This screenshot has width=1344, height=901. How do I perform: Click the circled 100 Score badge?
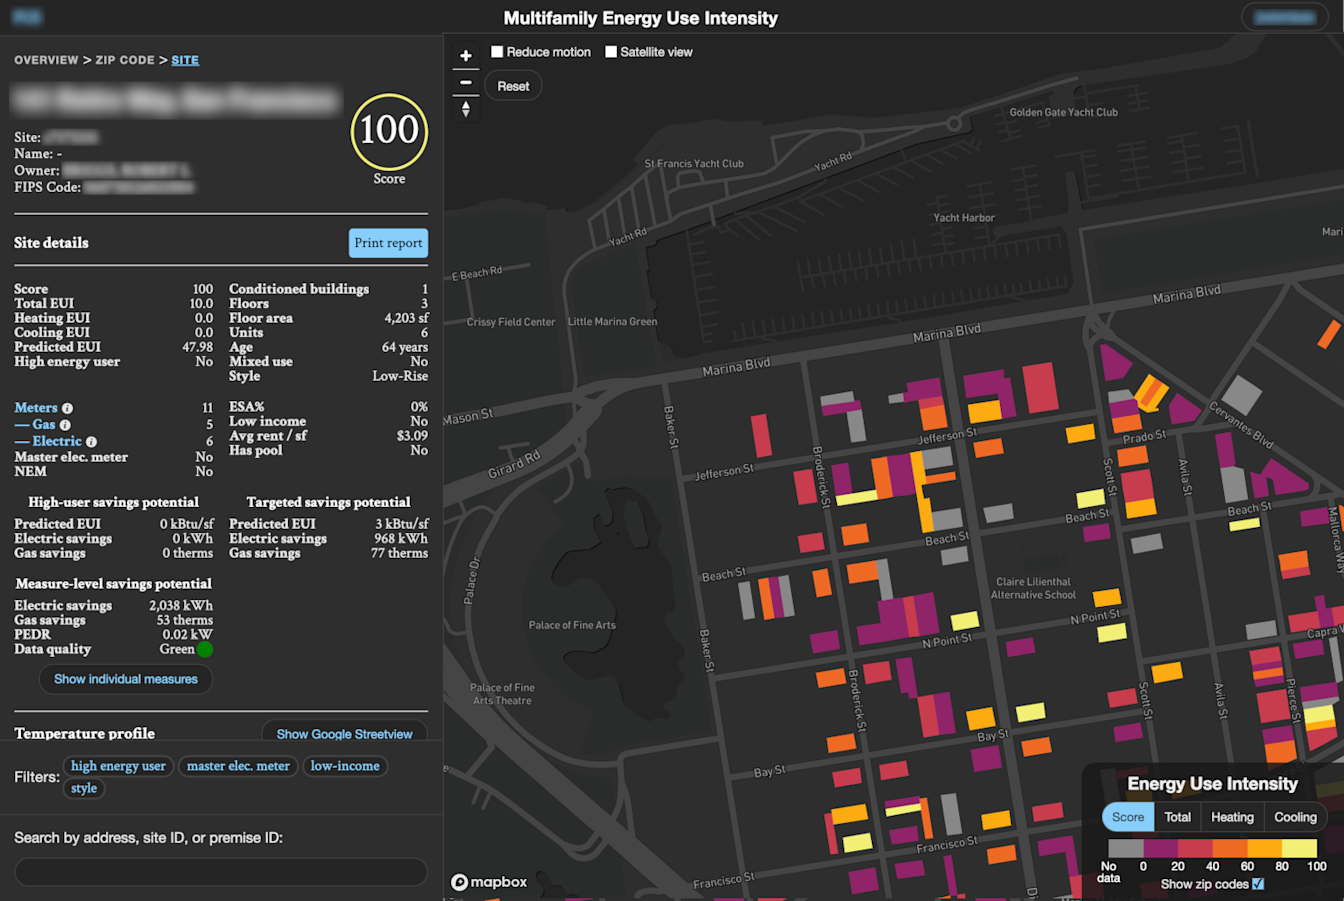[389, 132]
